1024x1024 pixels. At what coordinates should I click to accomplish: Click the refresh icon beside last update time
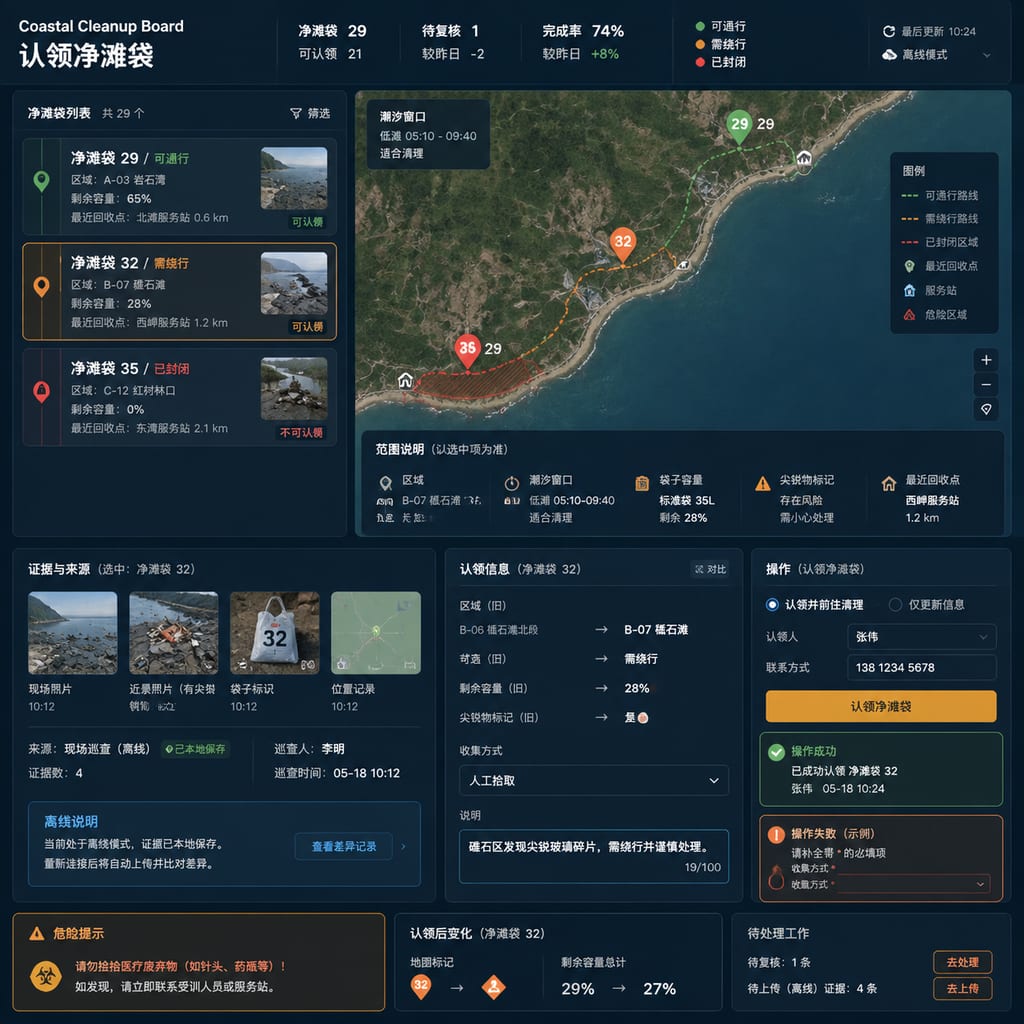tap(889, 31)
